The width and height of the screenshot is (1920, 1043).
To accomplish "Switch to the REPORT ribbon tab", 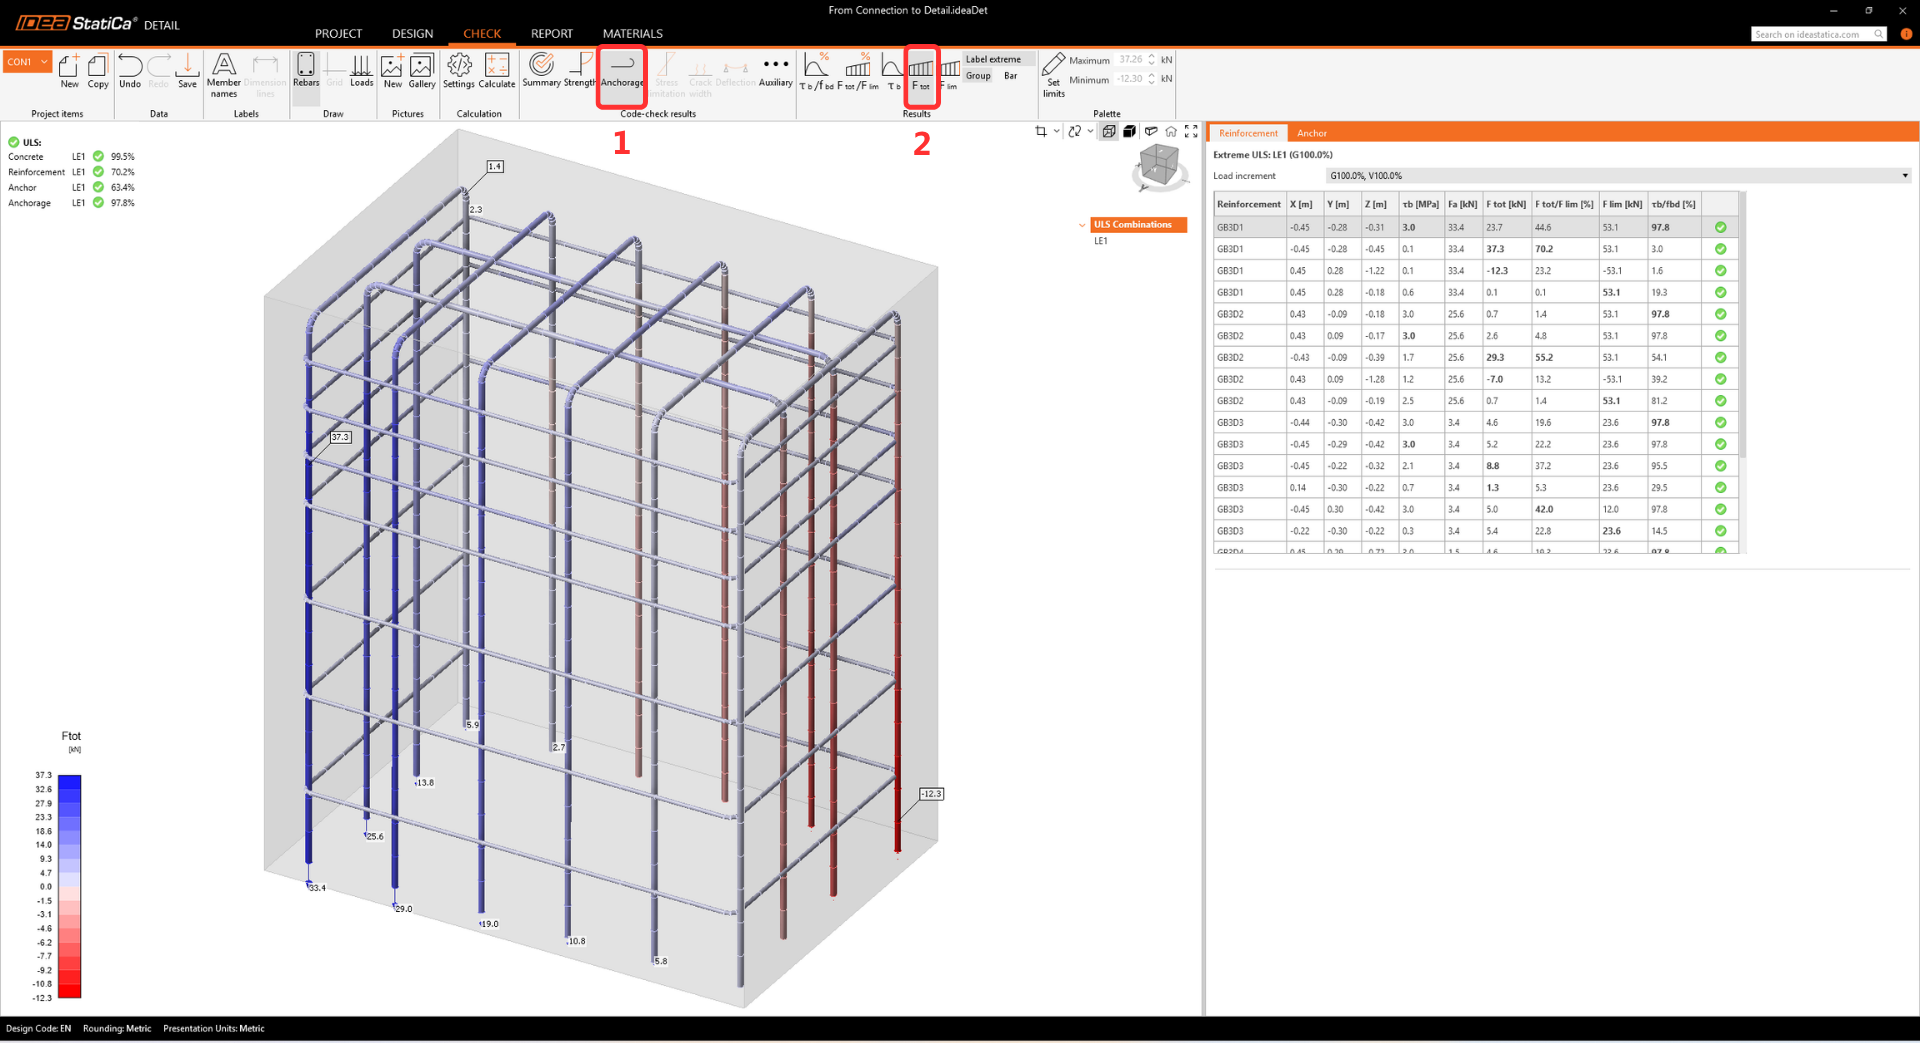I will (552, 34).
